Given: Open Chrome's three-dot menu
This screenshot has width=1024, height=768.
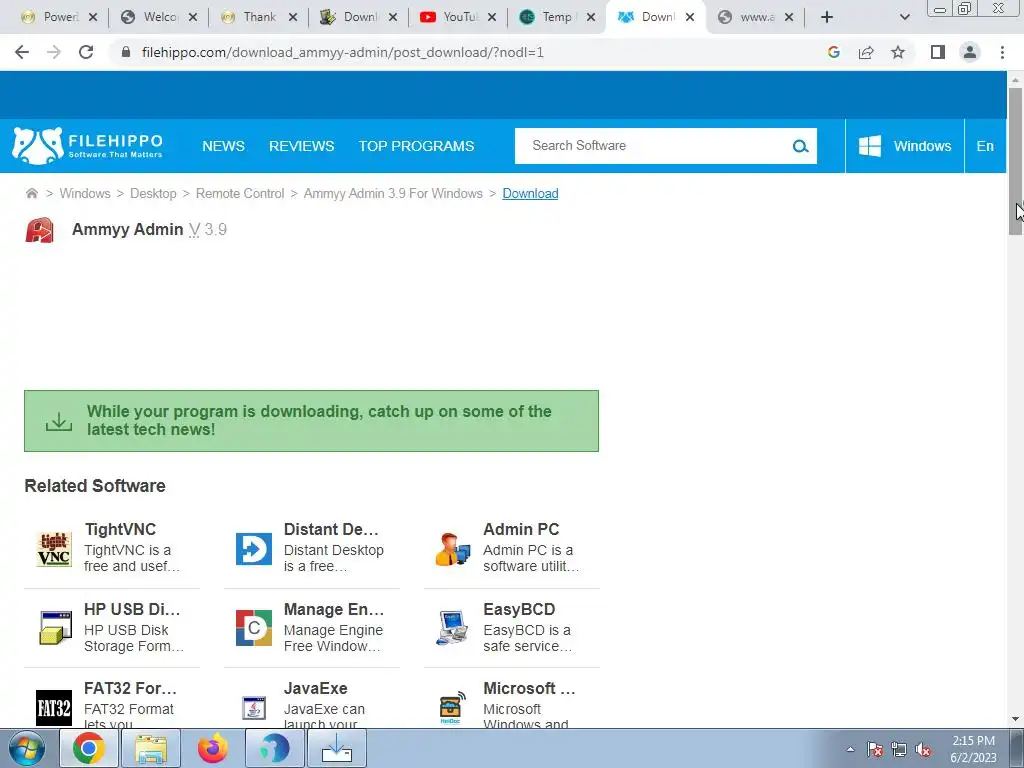Looking at the screenshot, I should (x=1002, y=52).
